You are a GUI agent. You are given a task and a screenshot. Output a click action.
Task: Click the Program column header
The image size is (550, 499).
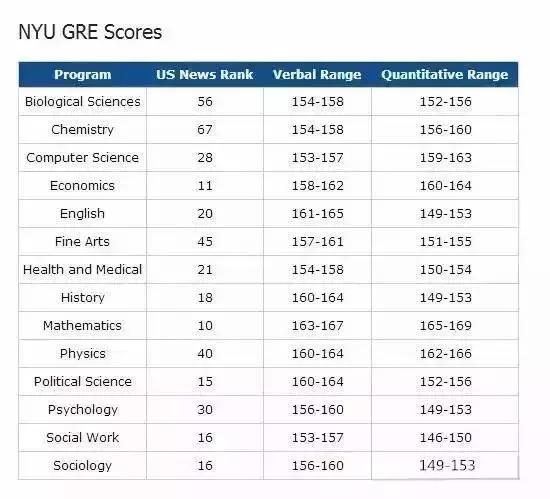[82, 74]
